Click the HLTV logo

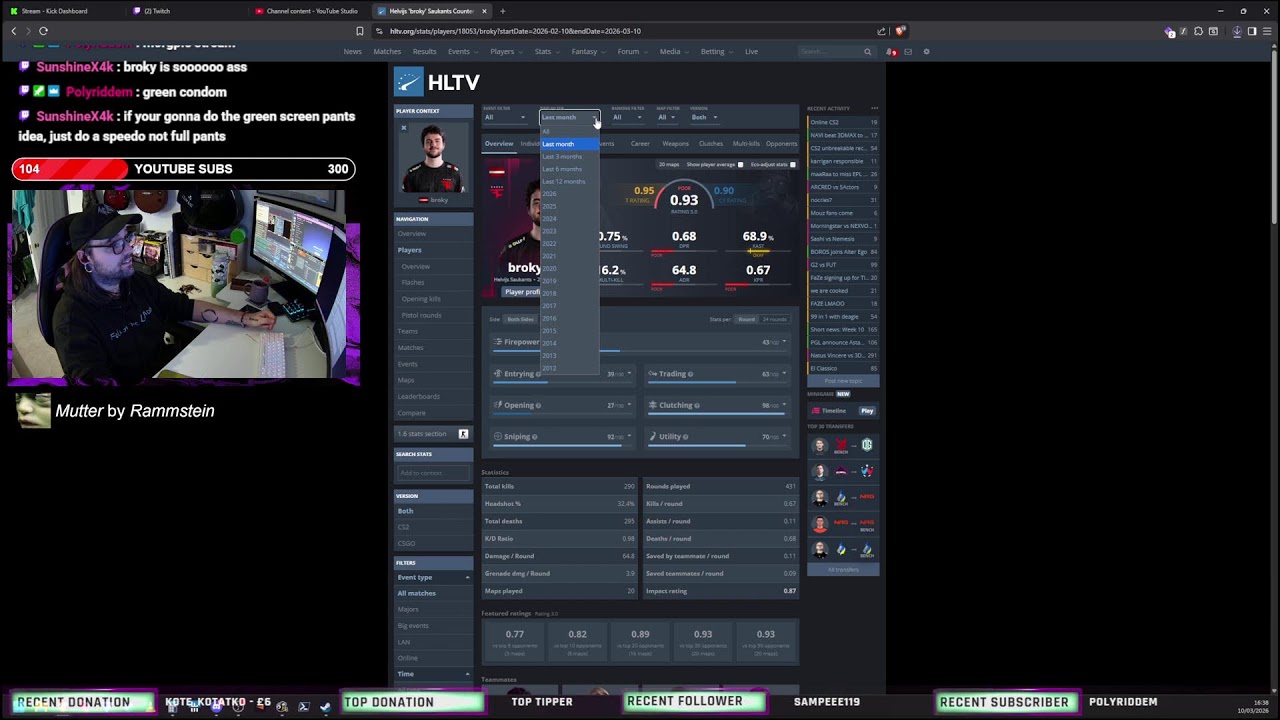point(437,82)
